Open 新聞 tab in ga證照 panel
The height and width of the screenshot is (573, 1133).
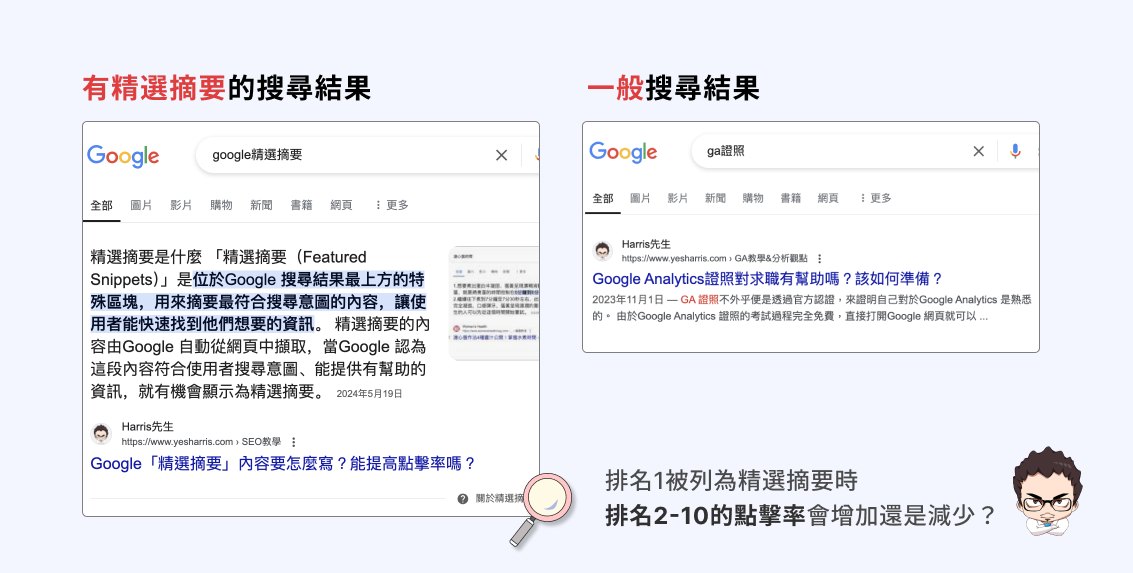click(x=715, y=198)
